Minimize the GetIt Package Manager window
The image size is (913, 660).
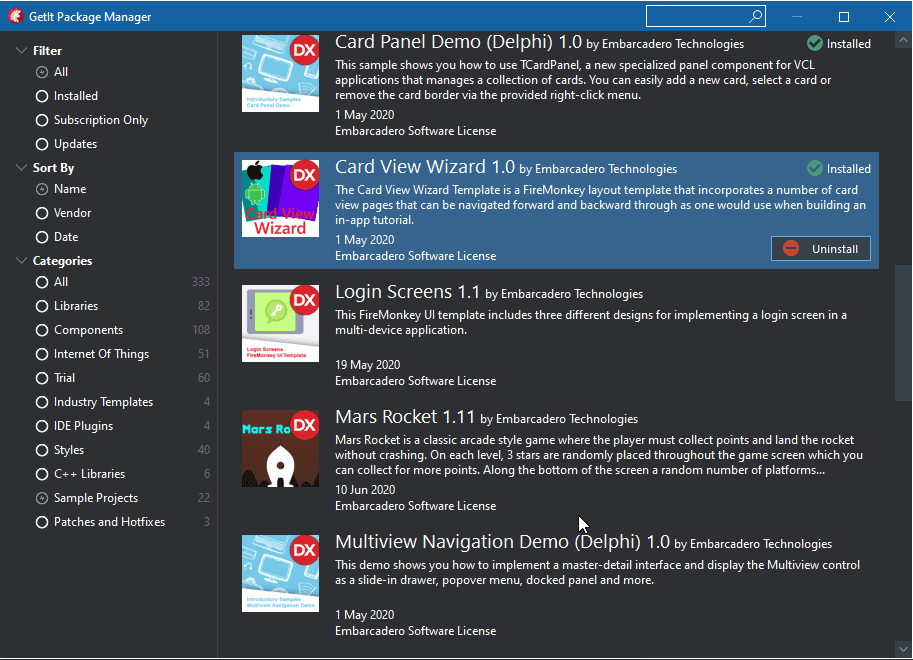click(x=797, y=17)
